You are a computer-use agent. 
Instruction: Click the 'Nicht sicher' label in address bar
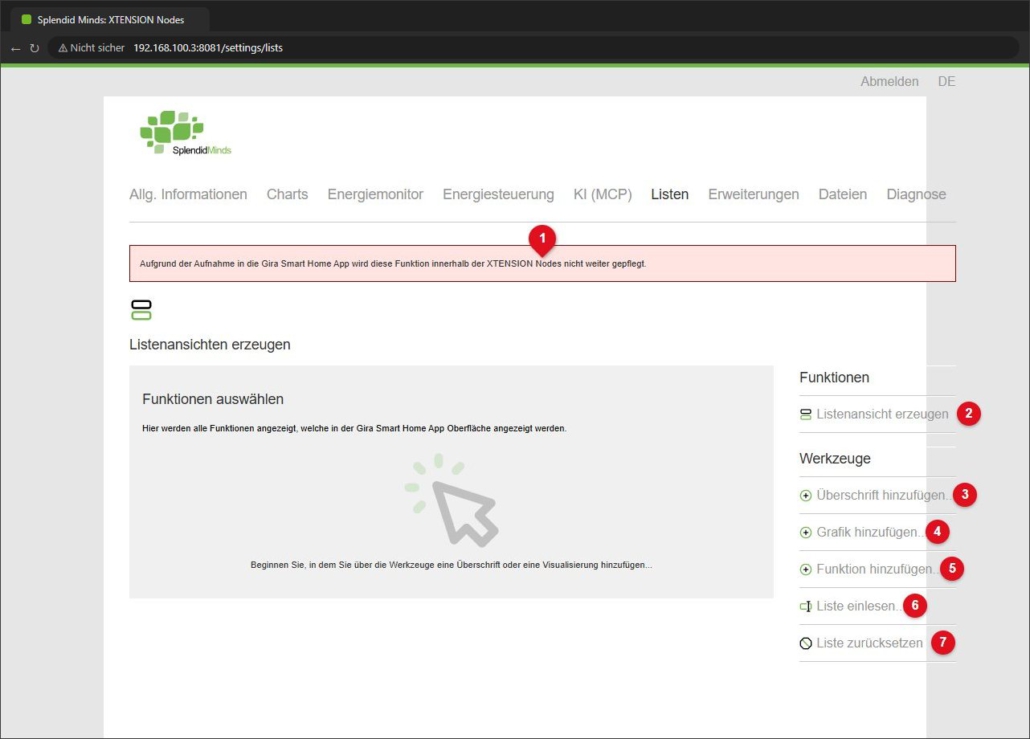click(97, 48)
